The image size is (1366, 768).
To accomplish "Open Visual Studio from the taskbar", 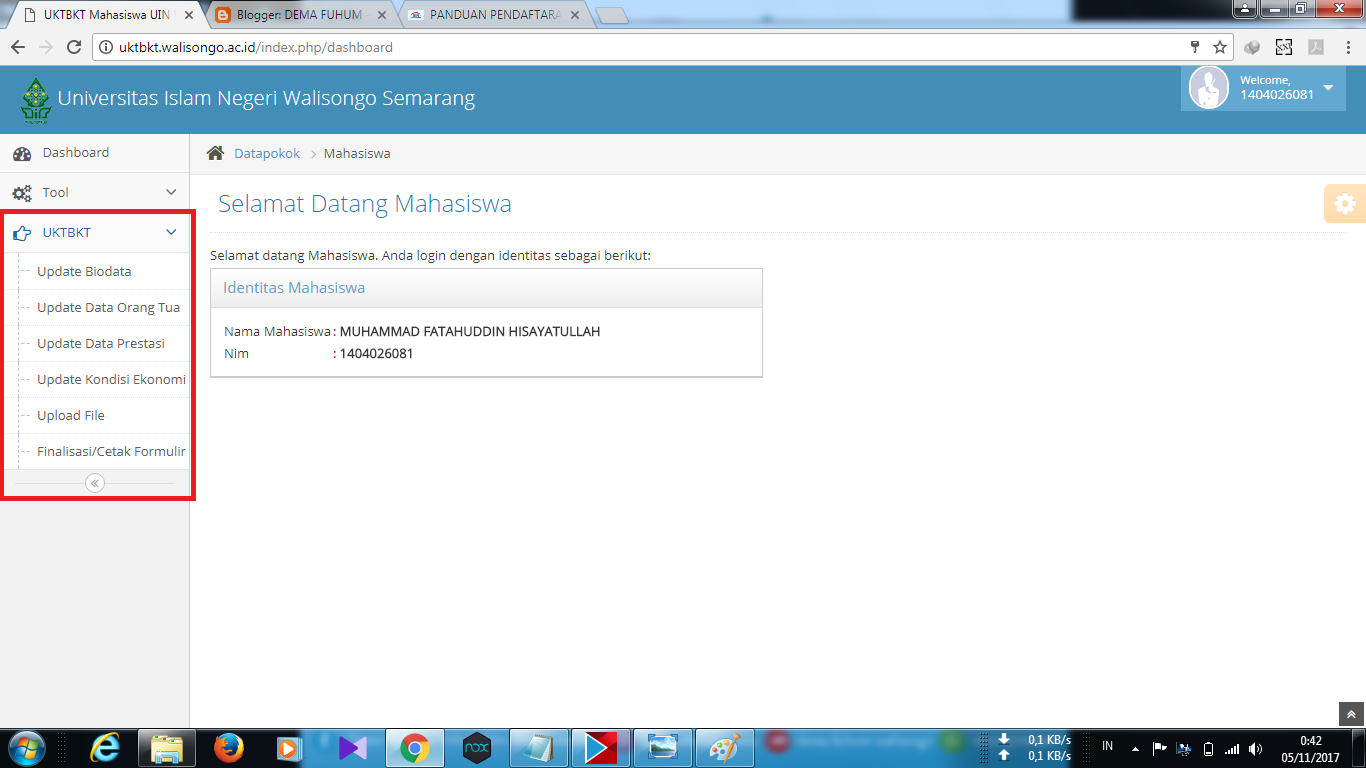I will click(x=353, y=748).
